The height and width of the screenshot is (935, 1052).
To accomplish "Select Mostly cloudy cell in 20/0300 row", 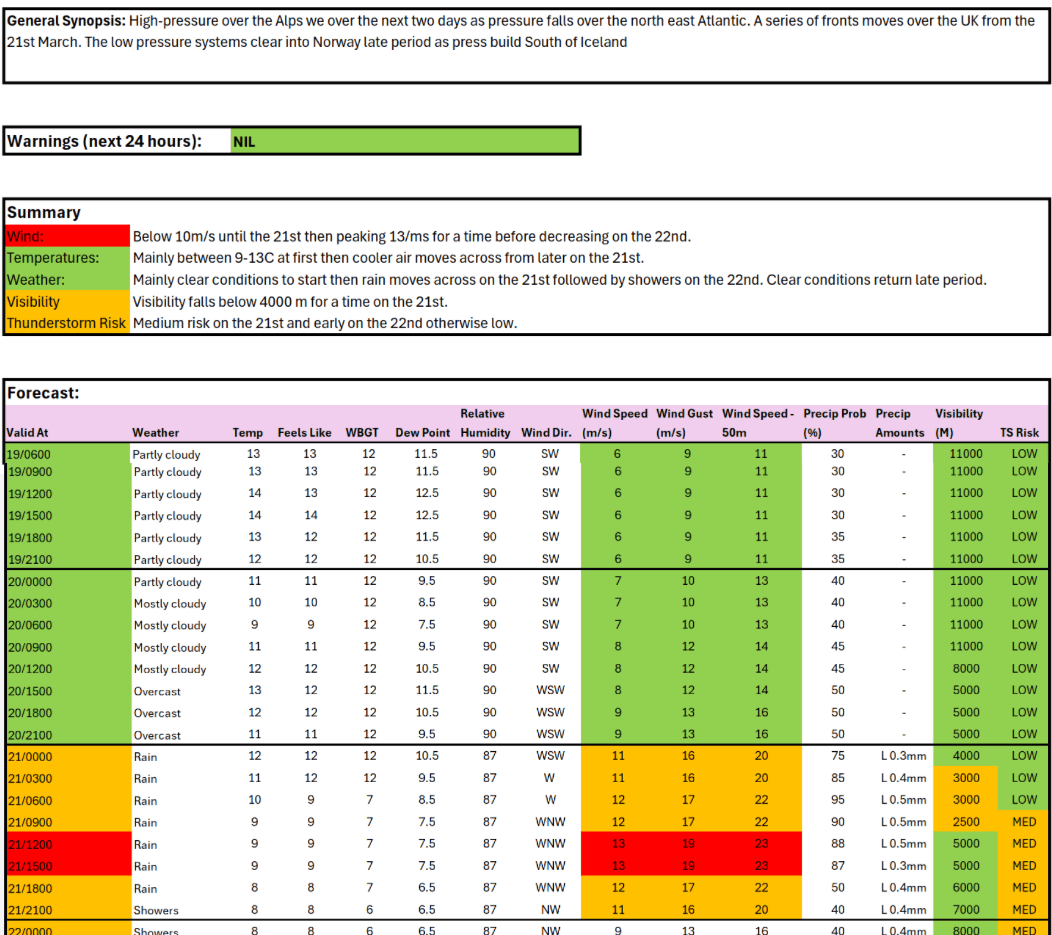I will tap(170, 604).
